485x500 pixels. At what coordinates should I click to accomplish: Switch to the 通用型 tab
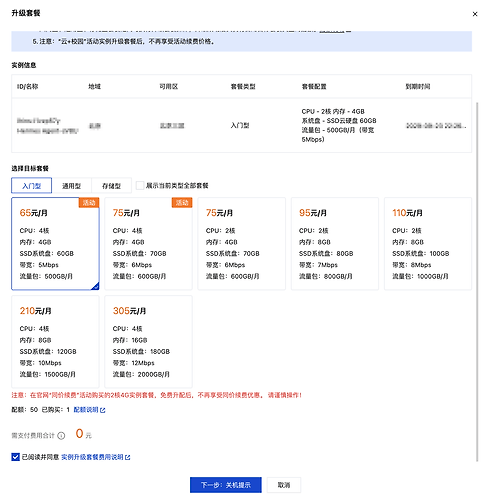click(x=72, y=185)
